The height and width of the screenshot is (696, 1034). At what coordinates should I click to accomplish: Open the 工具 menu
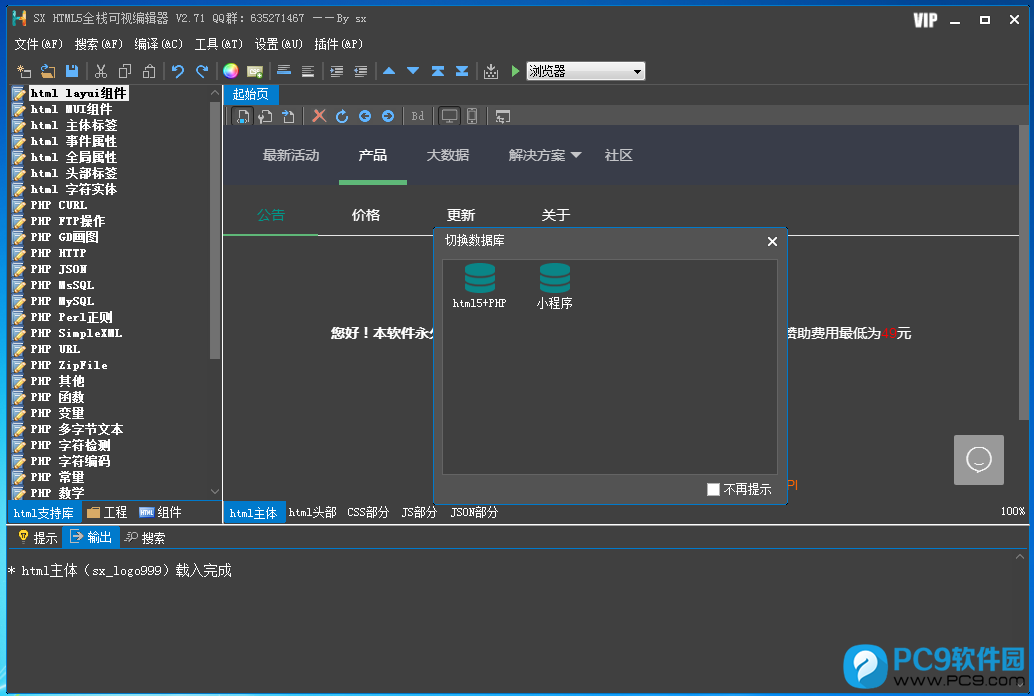(218, 44)
